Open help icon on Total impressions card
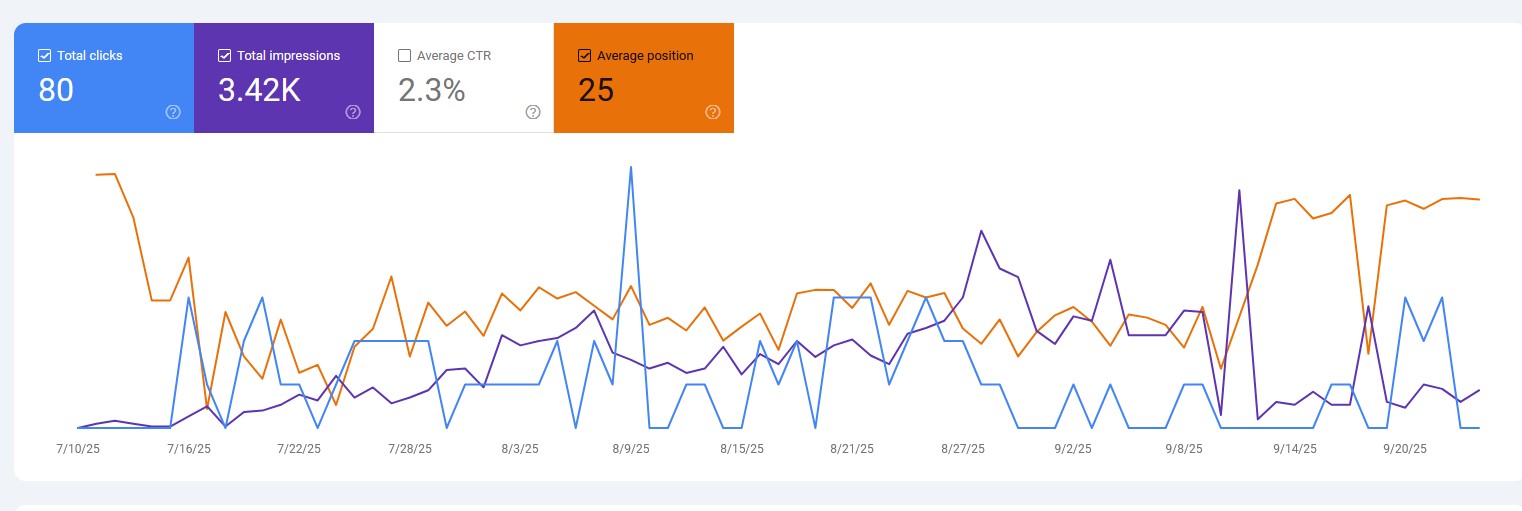 [x=353, y=112]
